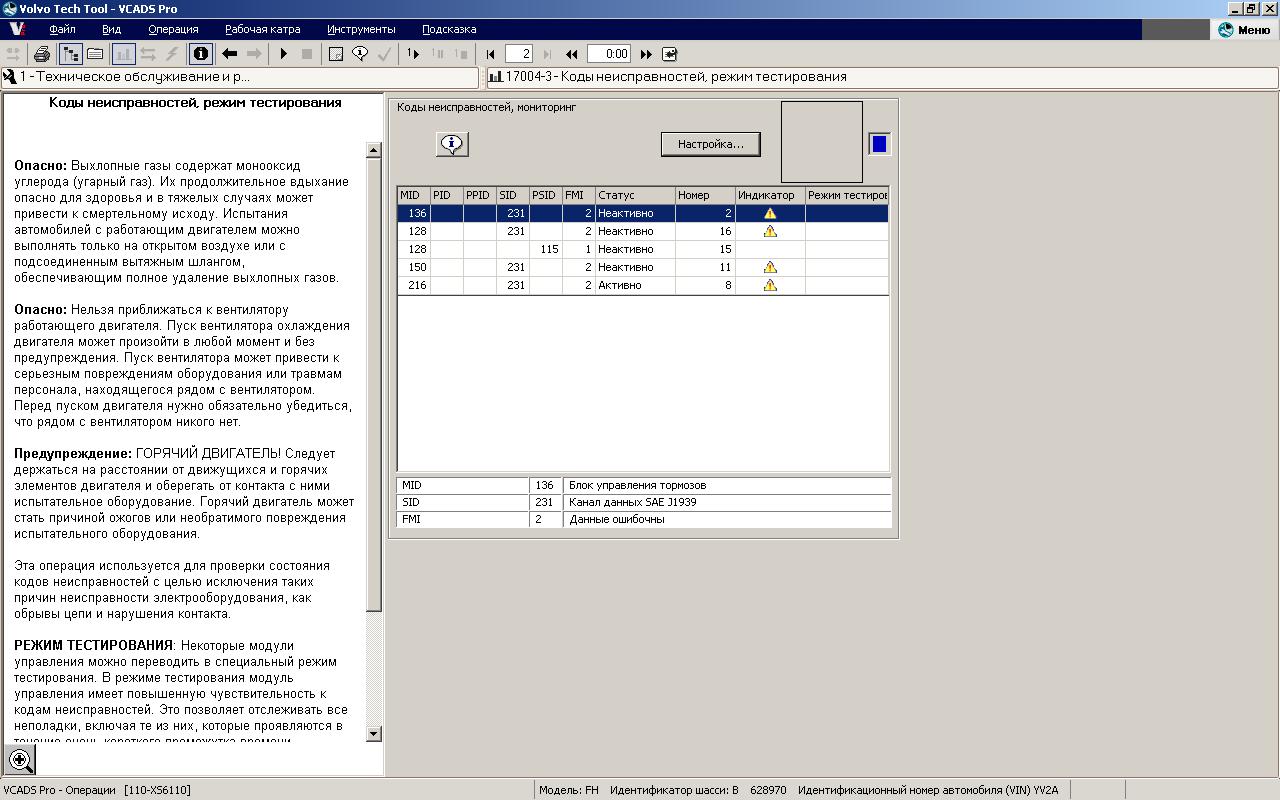The image size is (1280, 800).
Task: Open the Файл menu
Action: [62, 29]
